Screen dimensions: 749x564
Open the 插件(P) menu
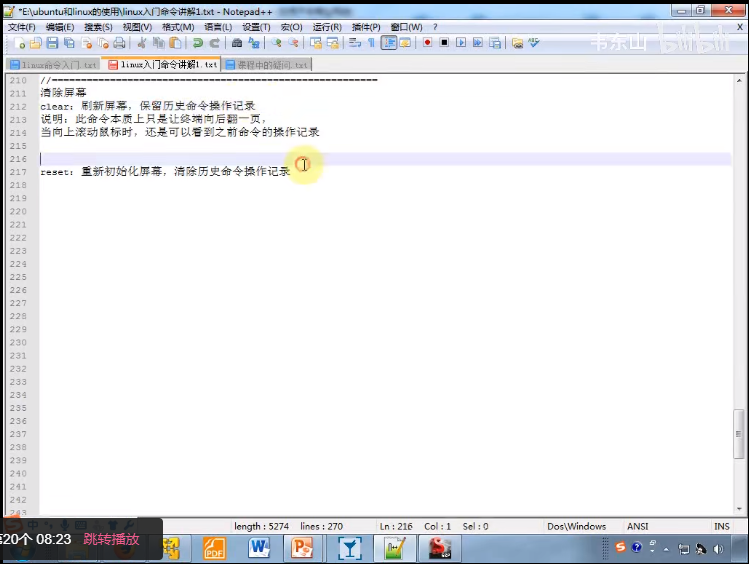click(x=366, y=27)
